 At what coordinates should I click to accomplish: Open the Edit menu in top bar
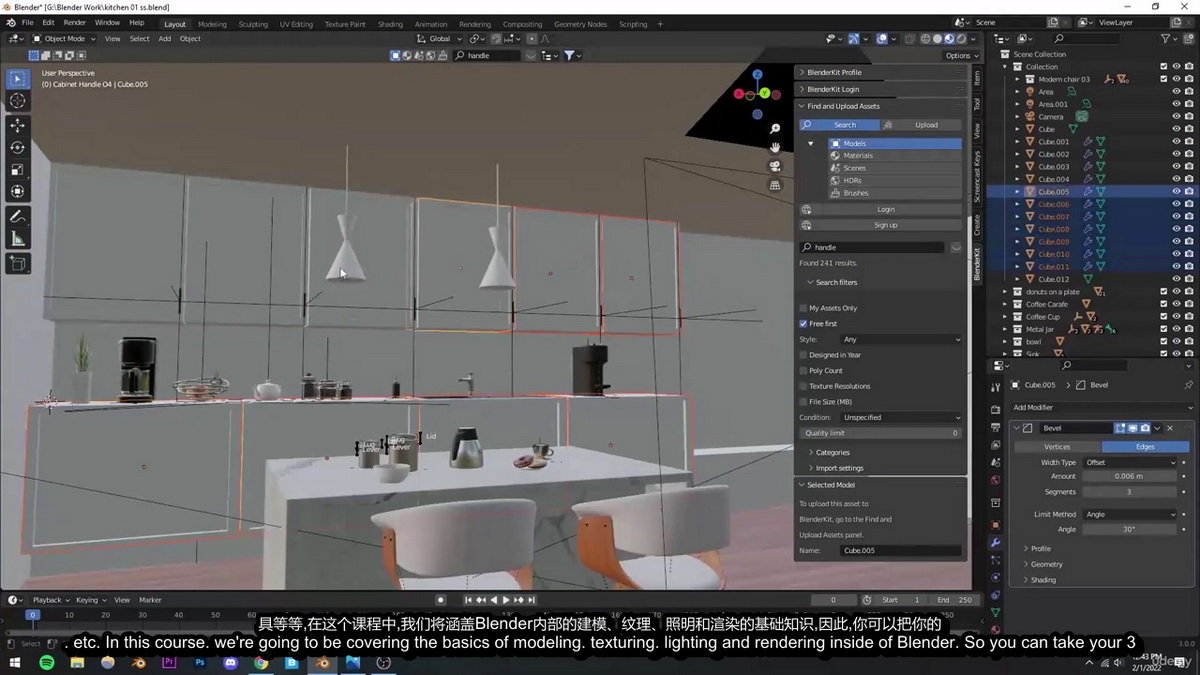point(48,22)
